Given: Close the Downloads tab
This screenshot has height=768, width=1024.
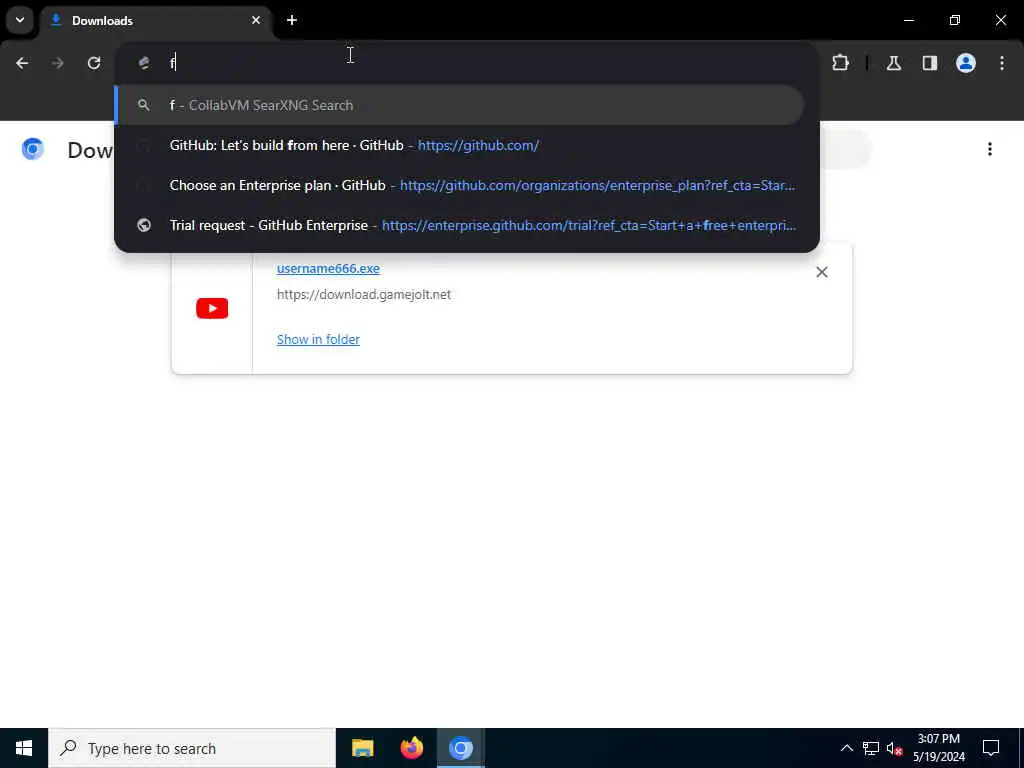Looking at the screenshot, I should tap(256, 20).
